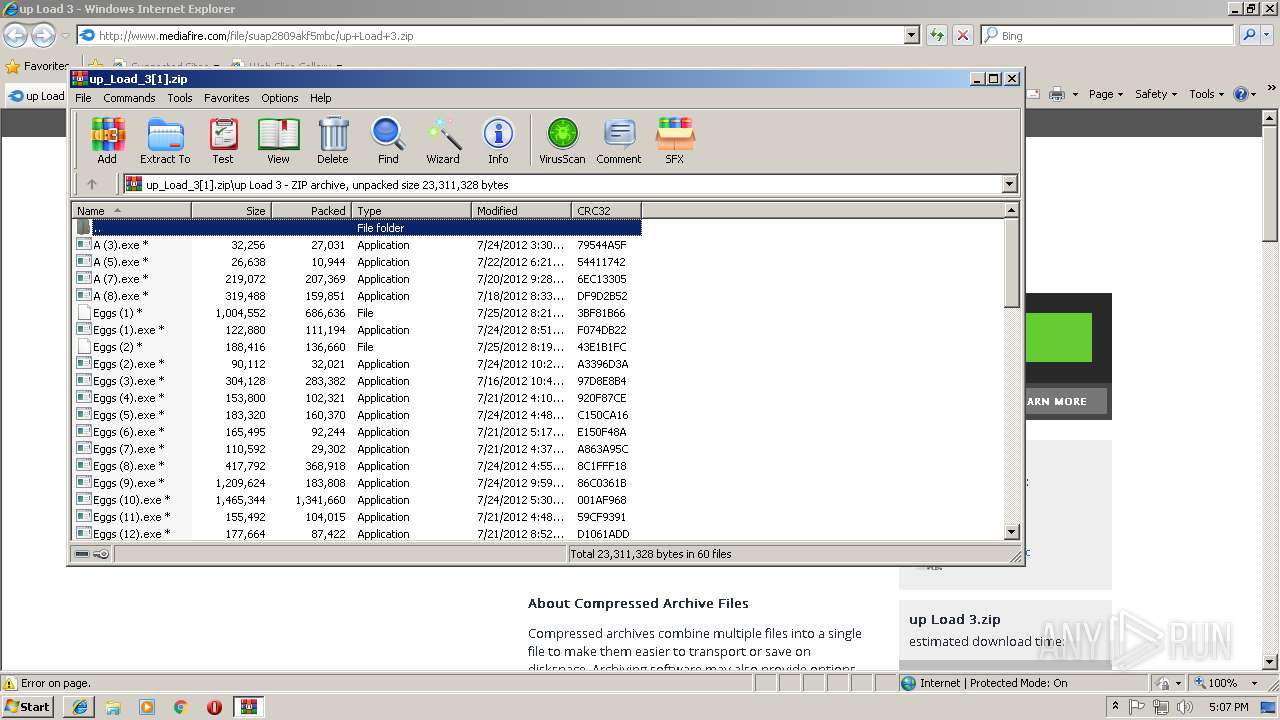Click the 'Error on page' status message
Image resolution: width=1280 pixels, height=720 pixels.
(55, 683)
